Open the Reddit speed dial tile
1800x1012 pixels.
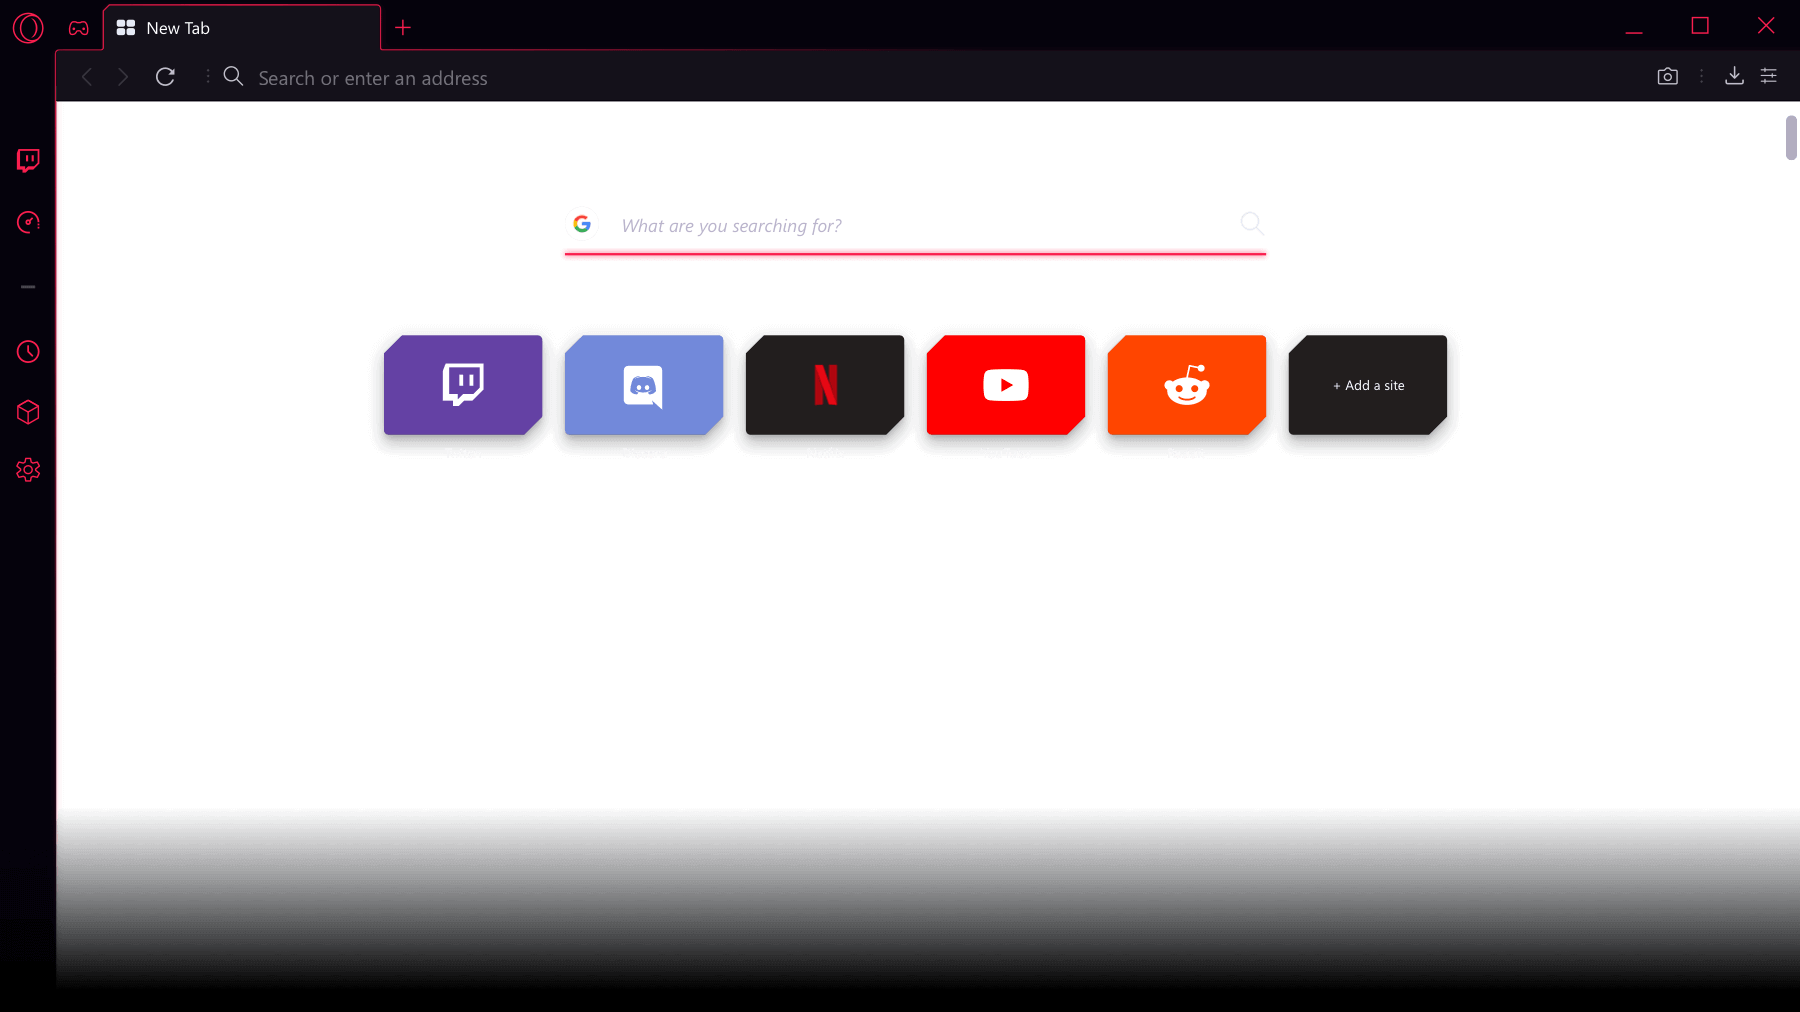coord(1187,385)
